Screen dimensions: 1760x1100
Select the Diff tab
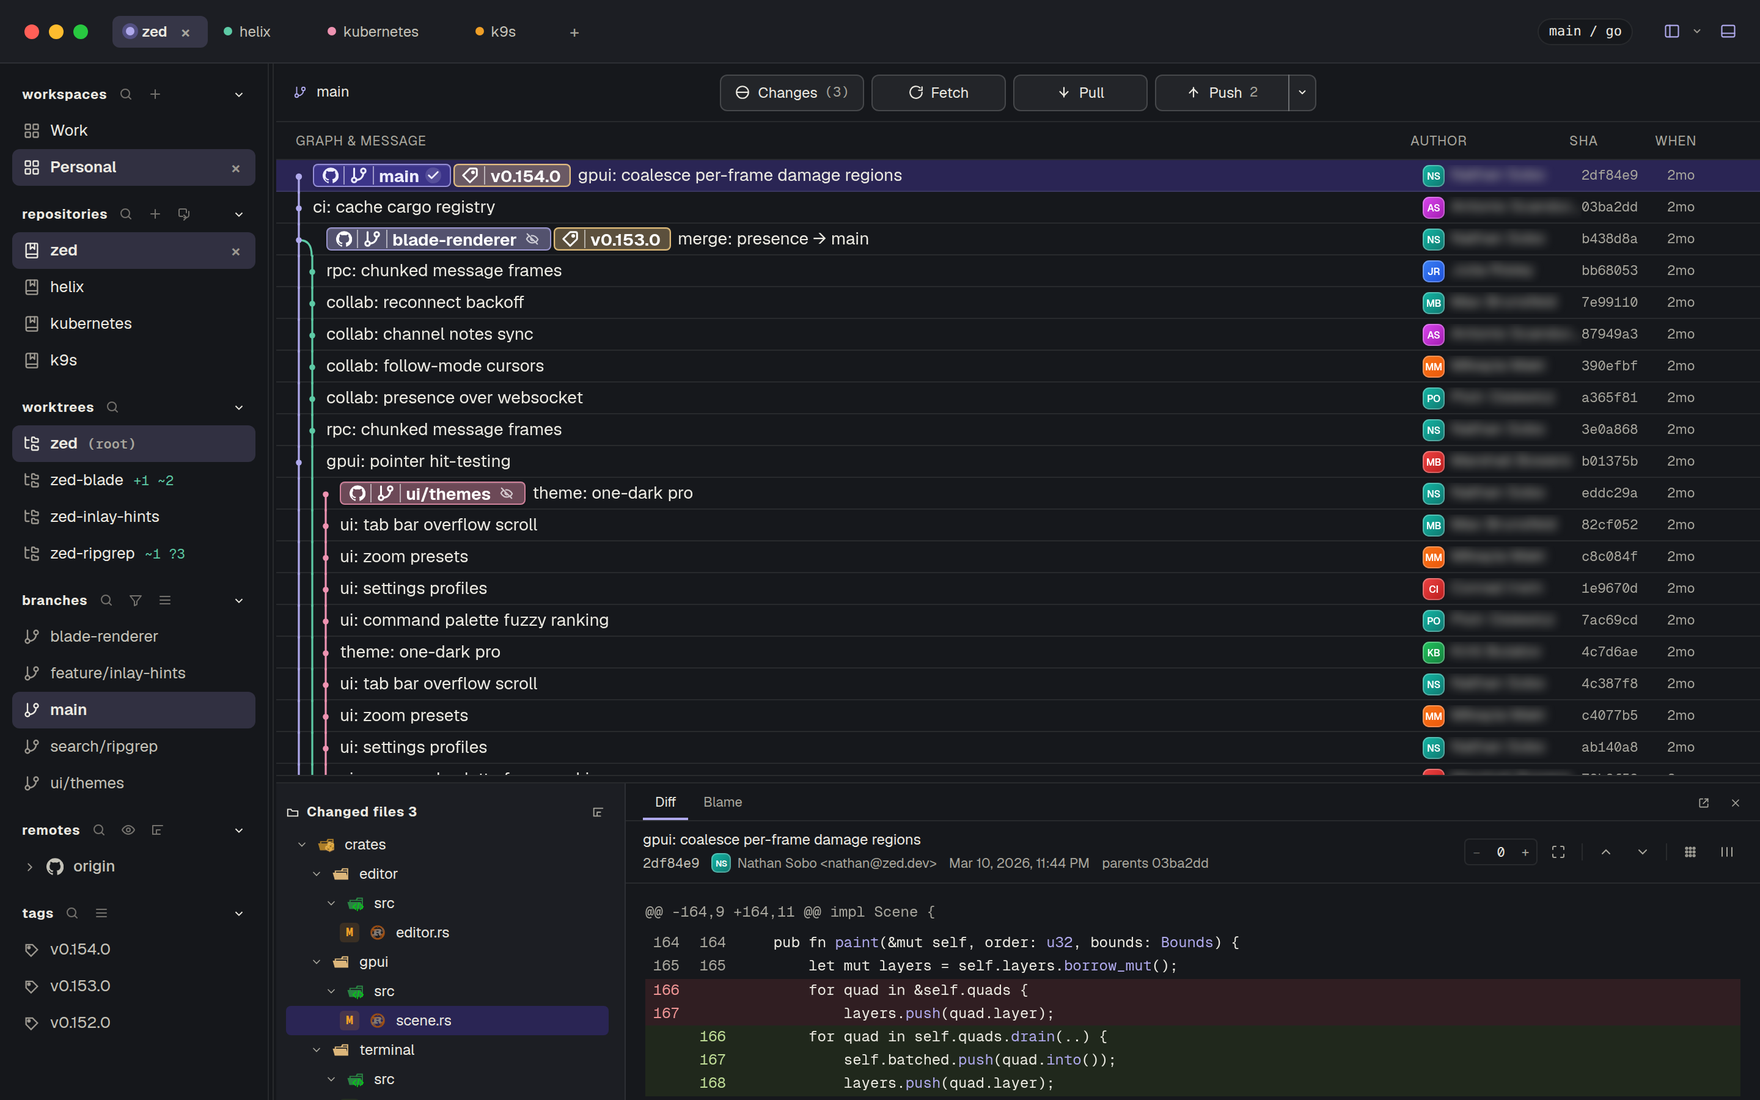pyautogui.click(x=665, y=802)
